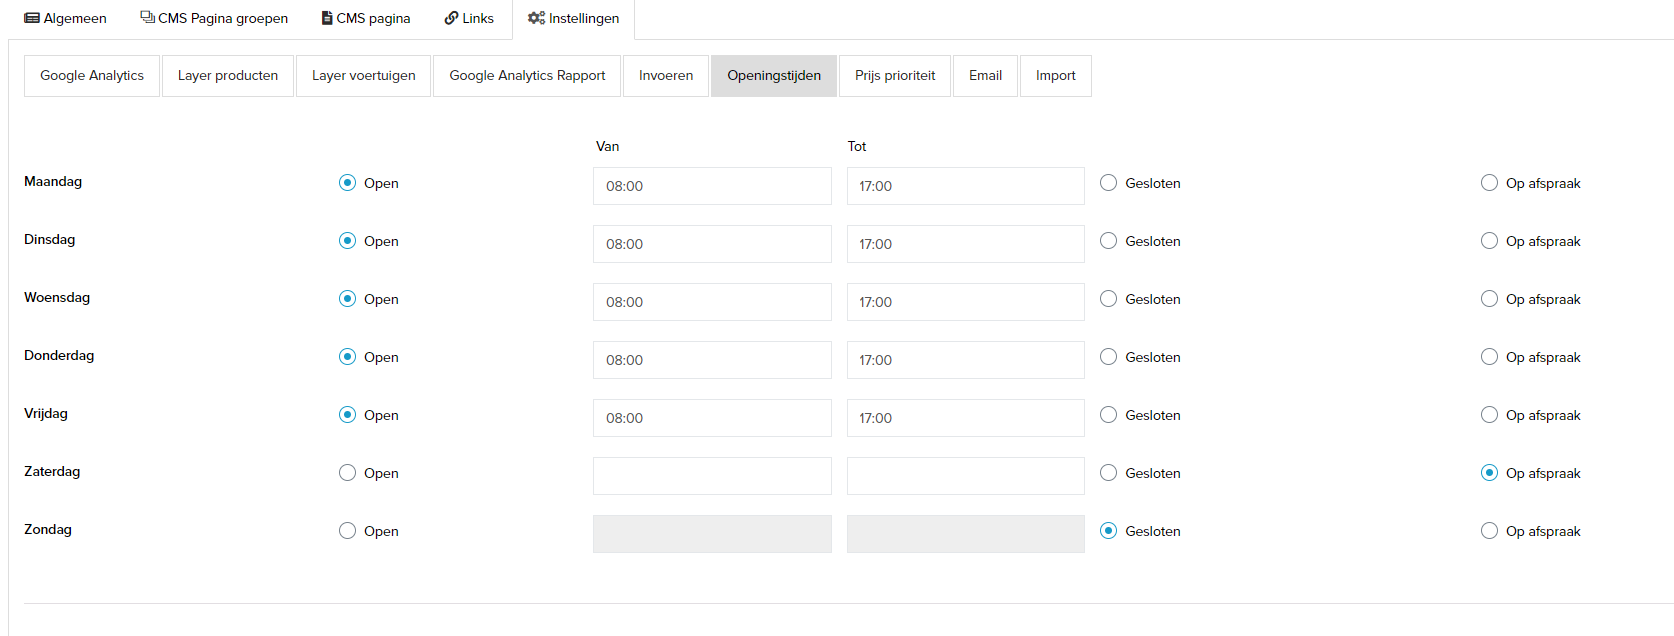Click the Instellingen gears icon
The width and height of the screenshot is (1674, 636).
[536, 18]
